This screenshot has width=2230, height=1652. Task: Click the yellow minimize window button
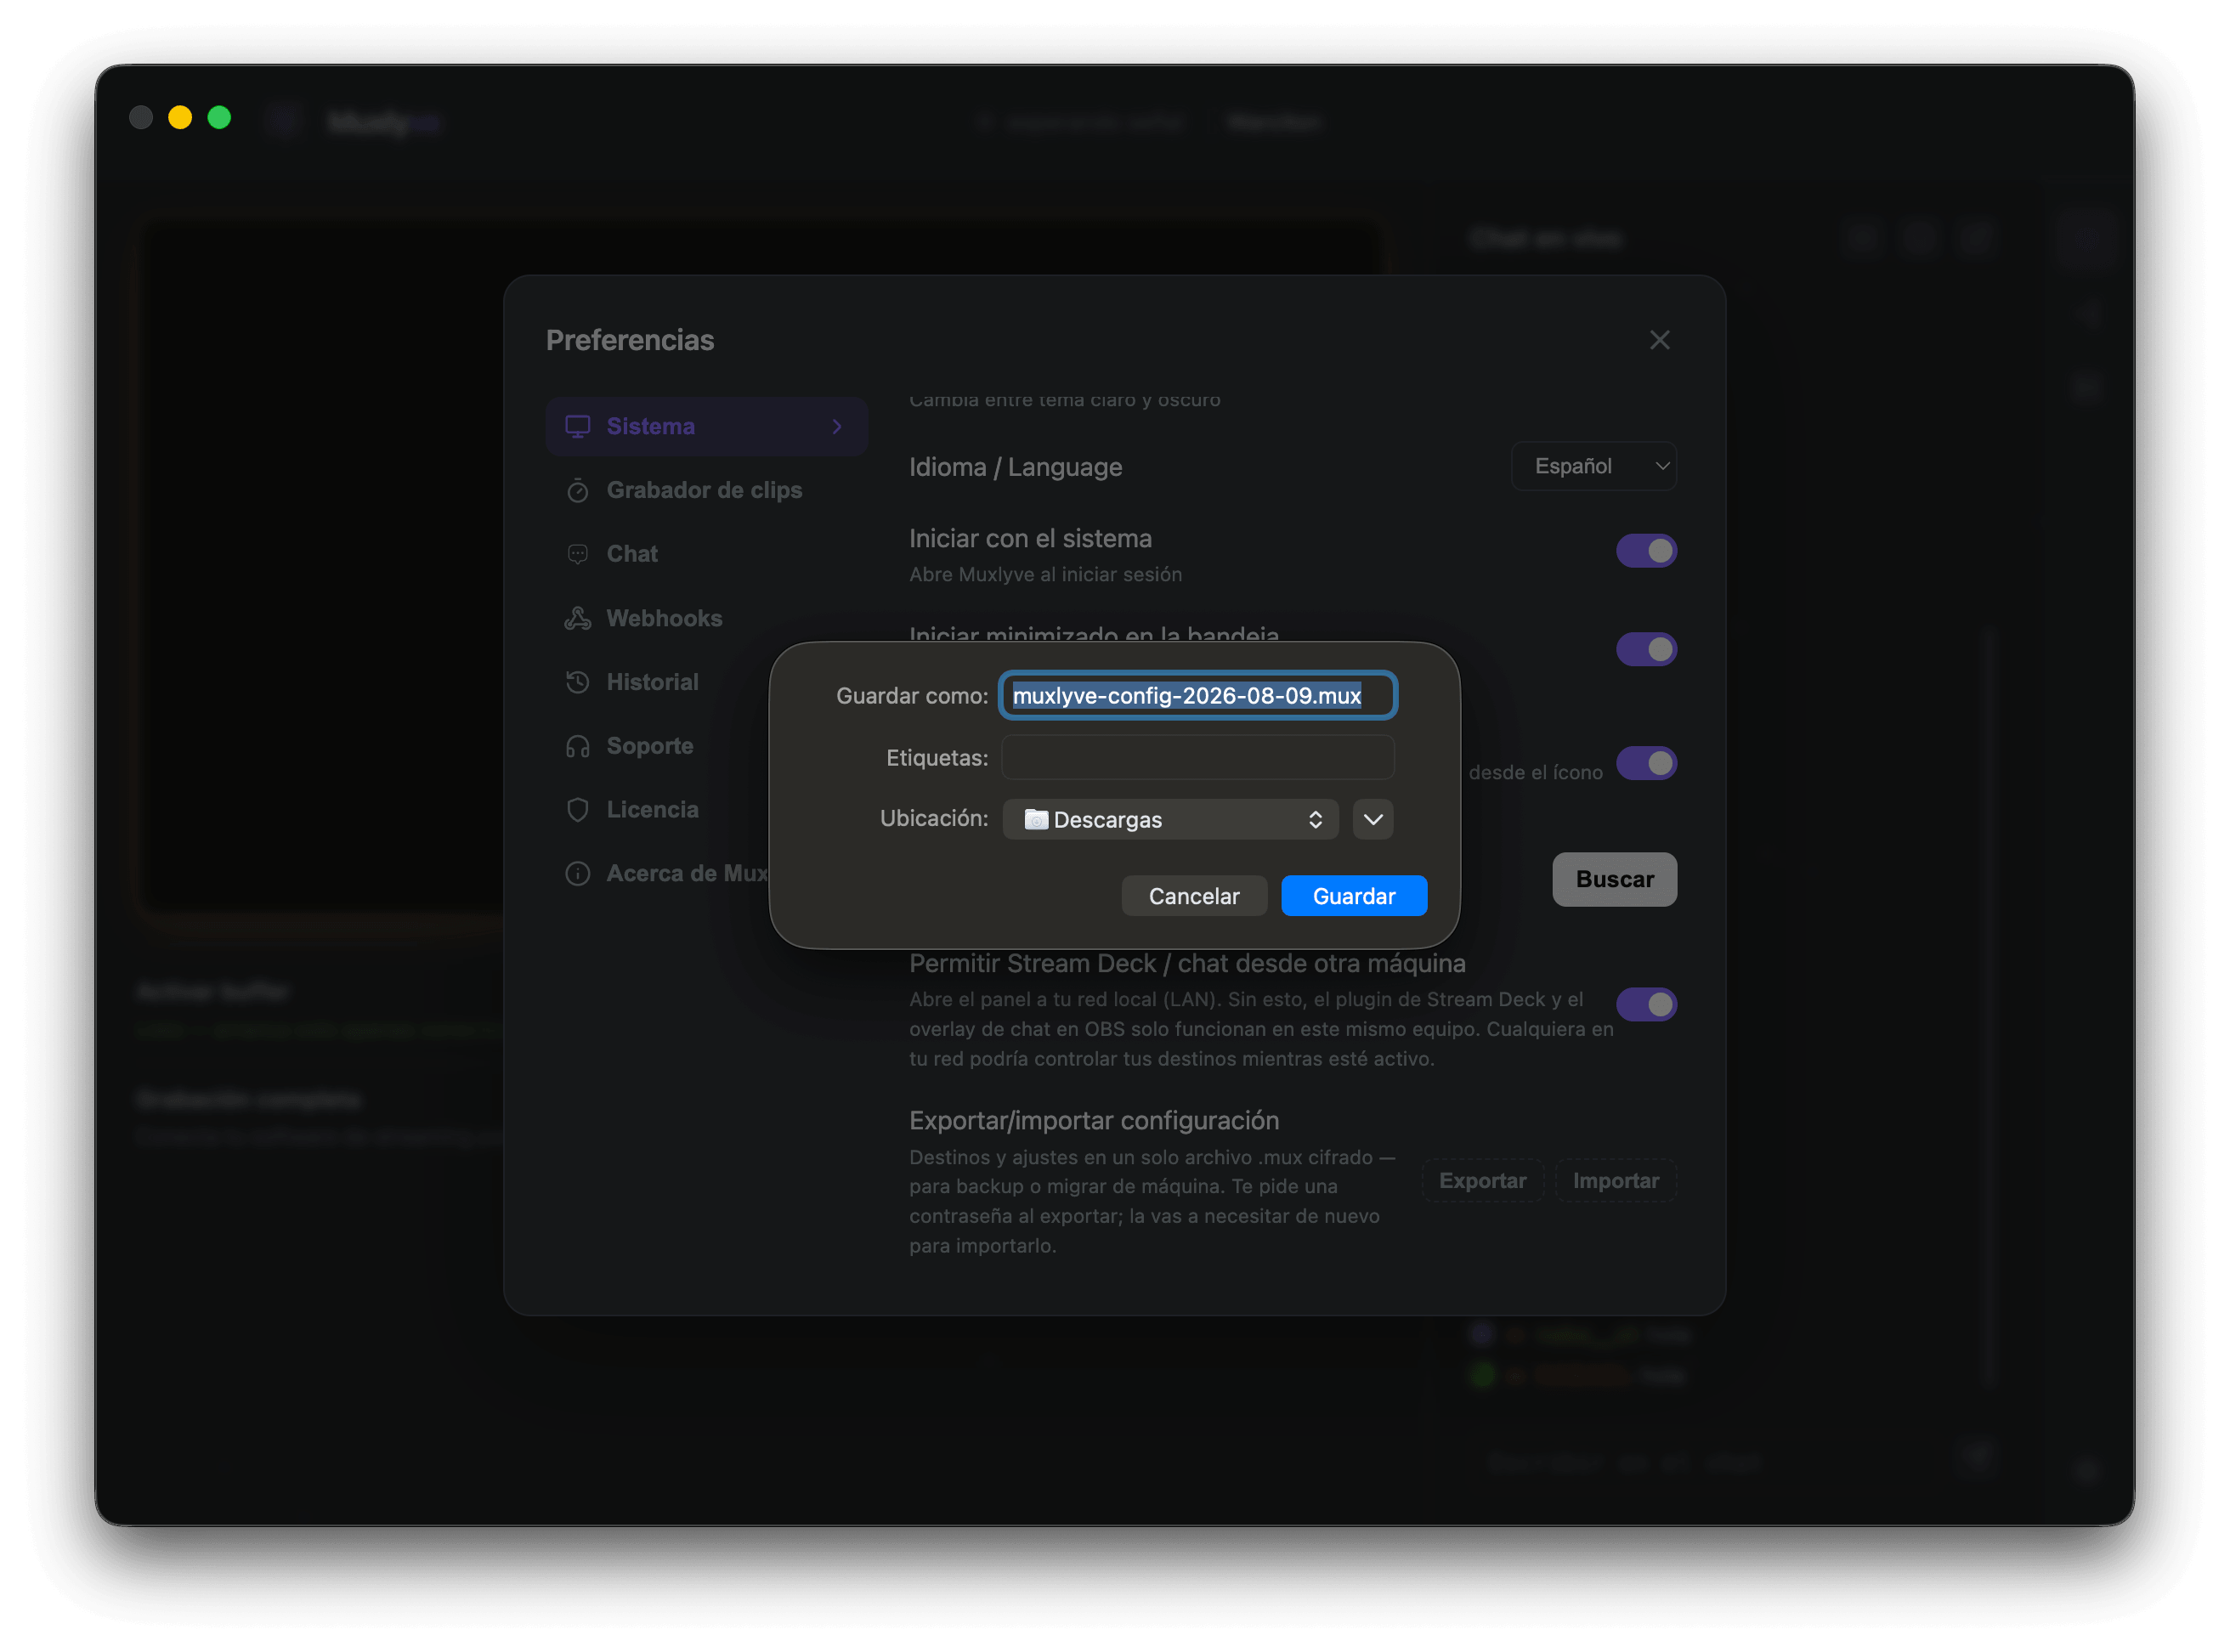coord(180,118)
